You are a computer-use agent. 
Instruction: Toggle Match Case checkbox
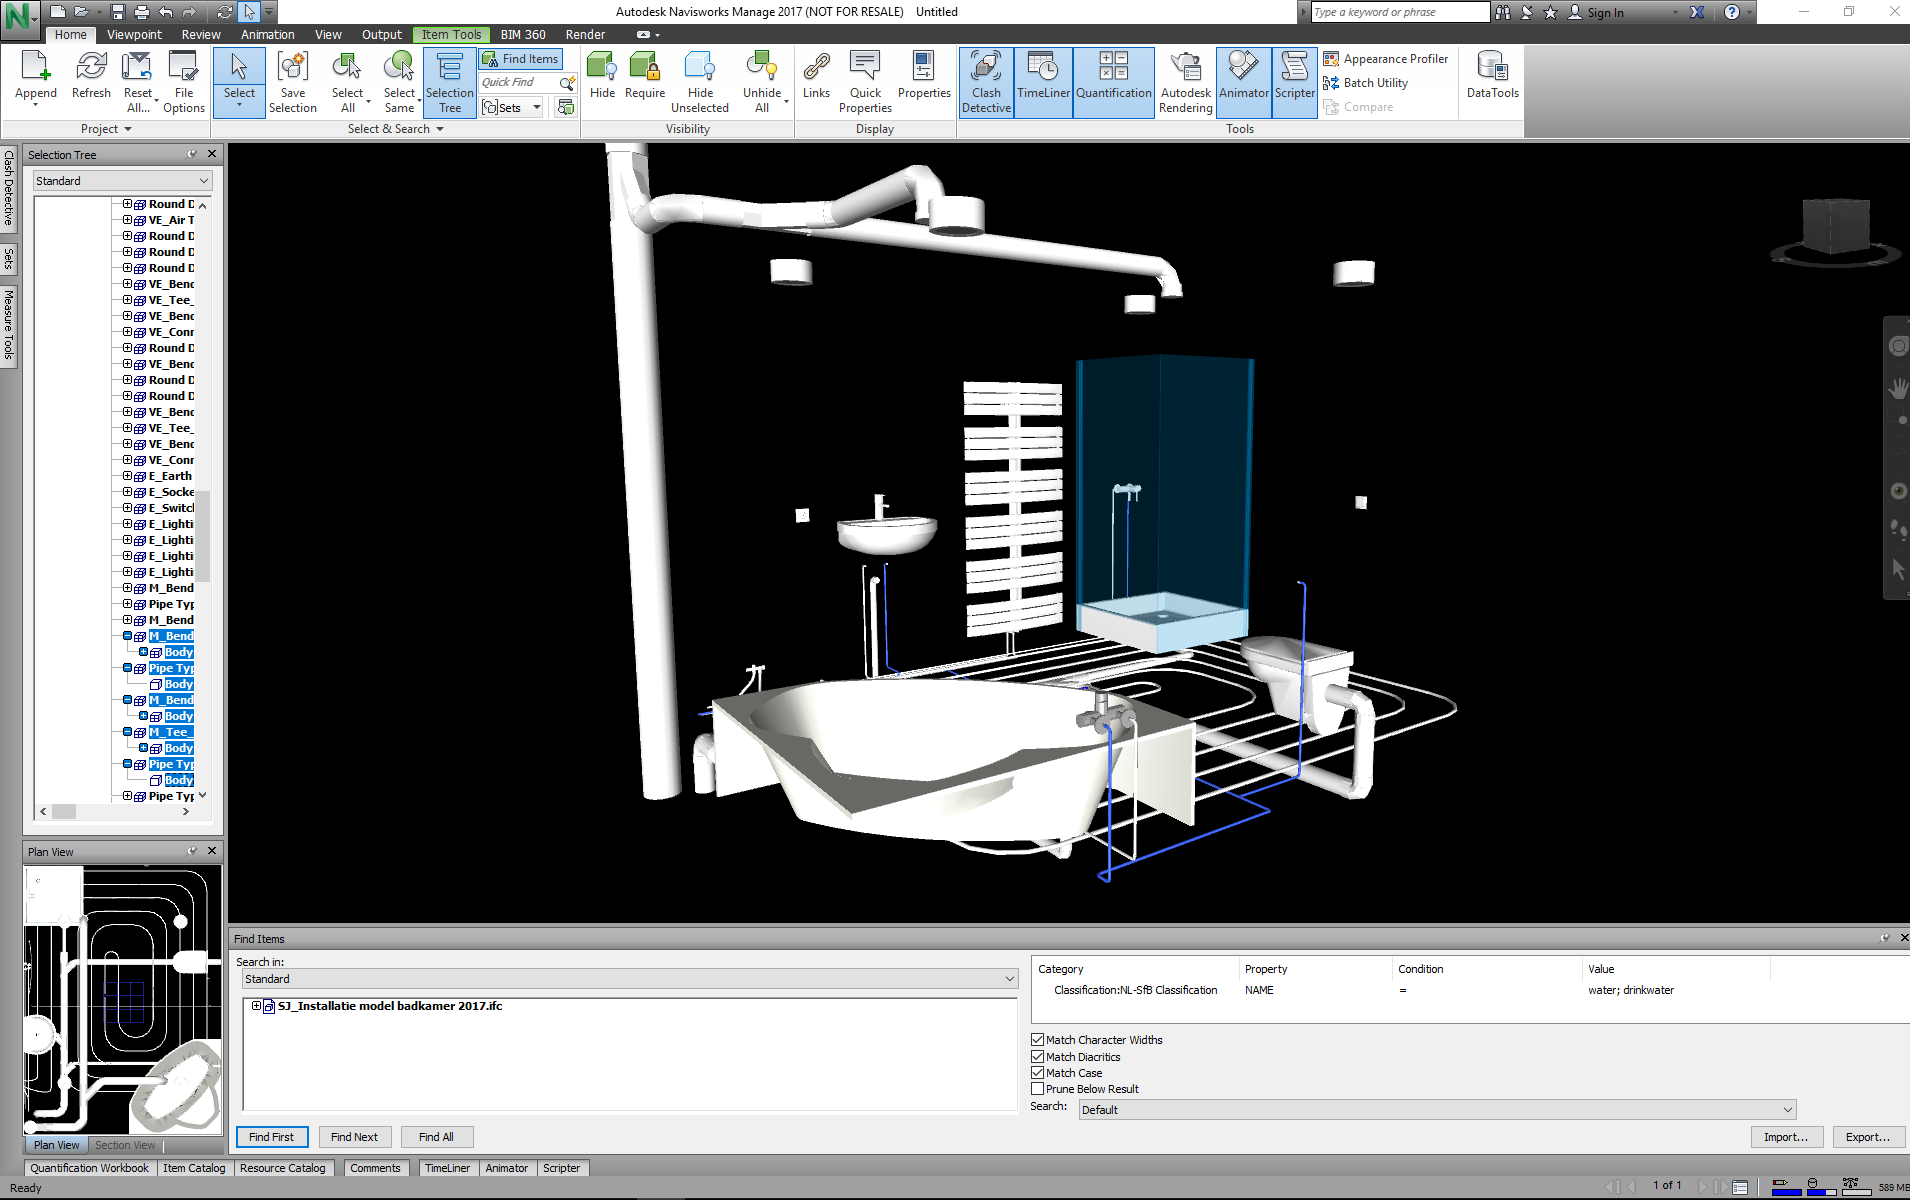pos(1037,1073)
